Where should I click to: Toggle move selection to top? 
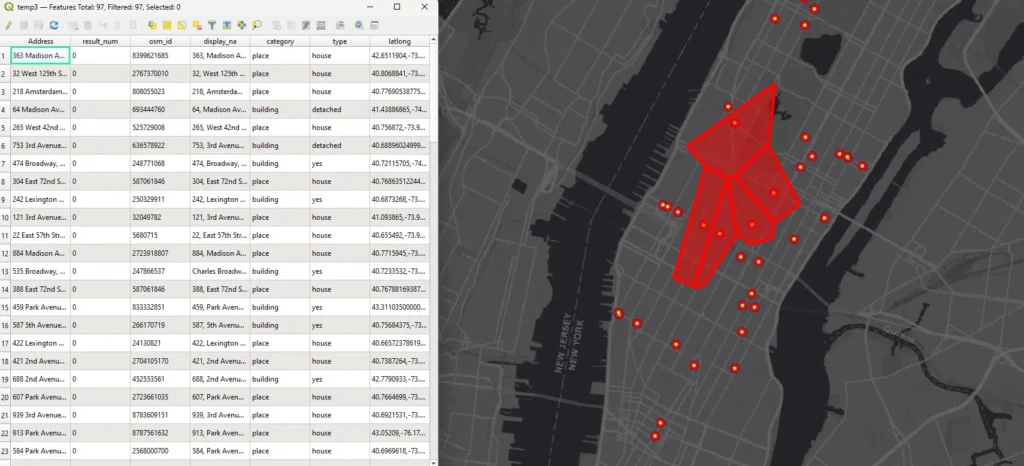pyautogui.click(x=227, y=24)
